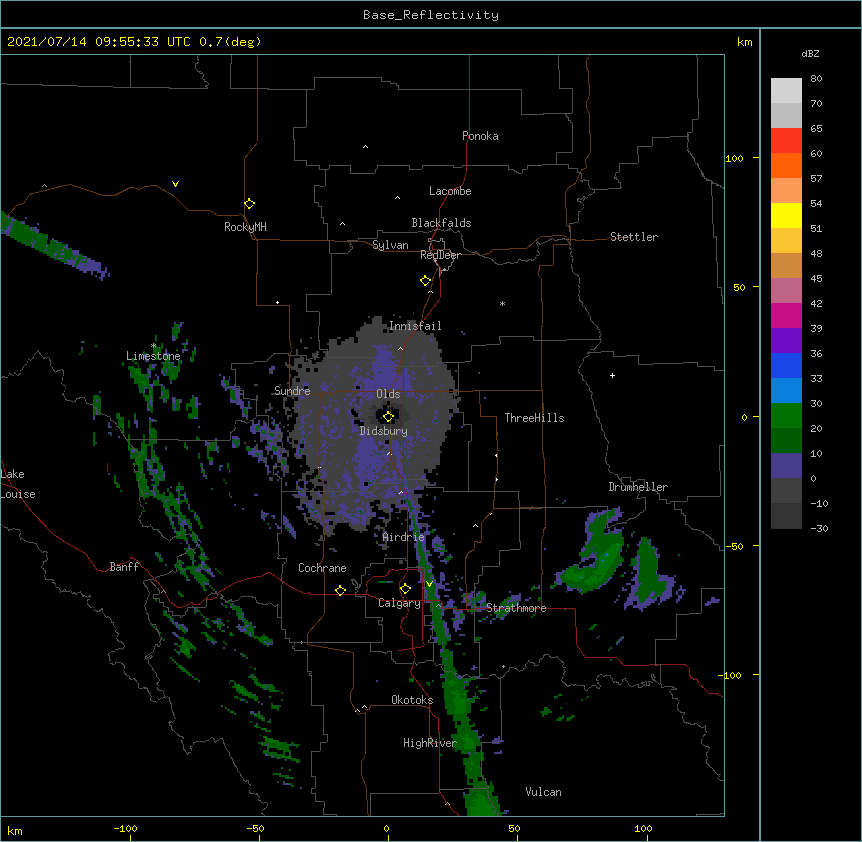Click the Okotoks city label
Image resolution: width=862 pixels, height=842 pixels.
pos(412,700)
